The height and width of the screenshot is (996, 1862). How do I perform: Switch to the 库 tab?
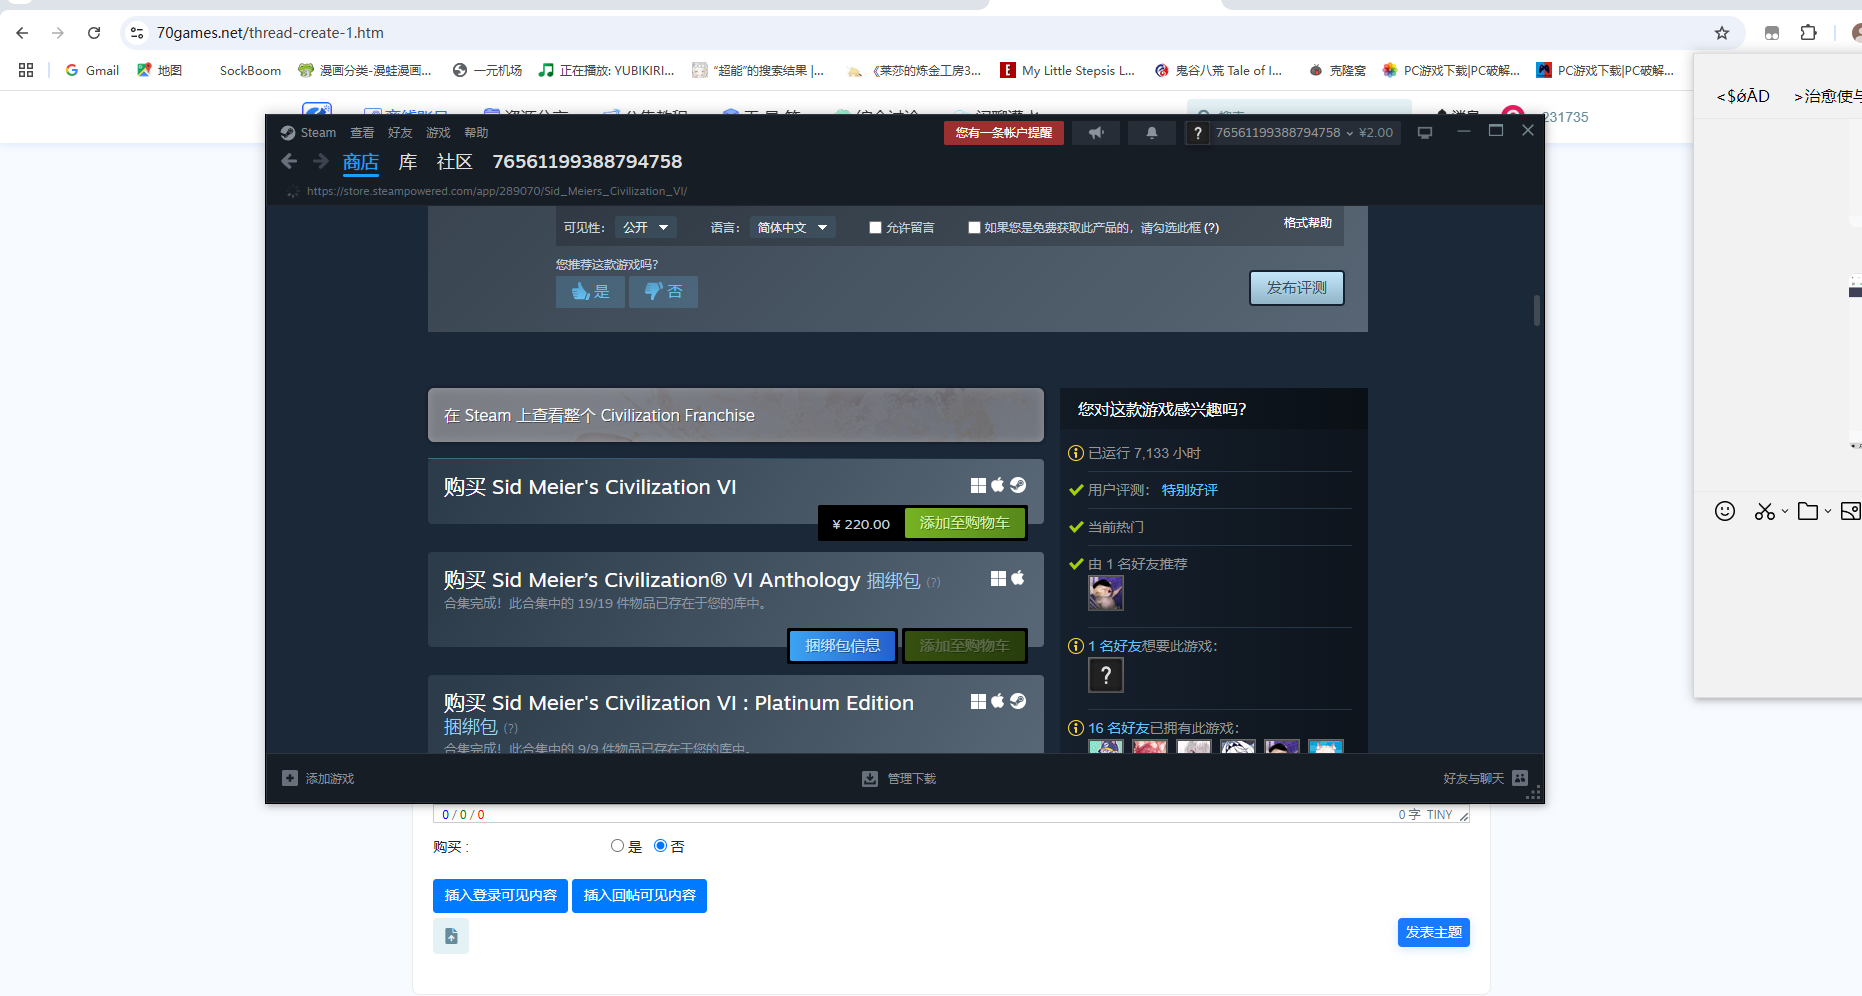point(408,162)
